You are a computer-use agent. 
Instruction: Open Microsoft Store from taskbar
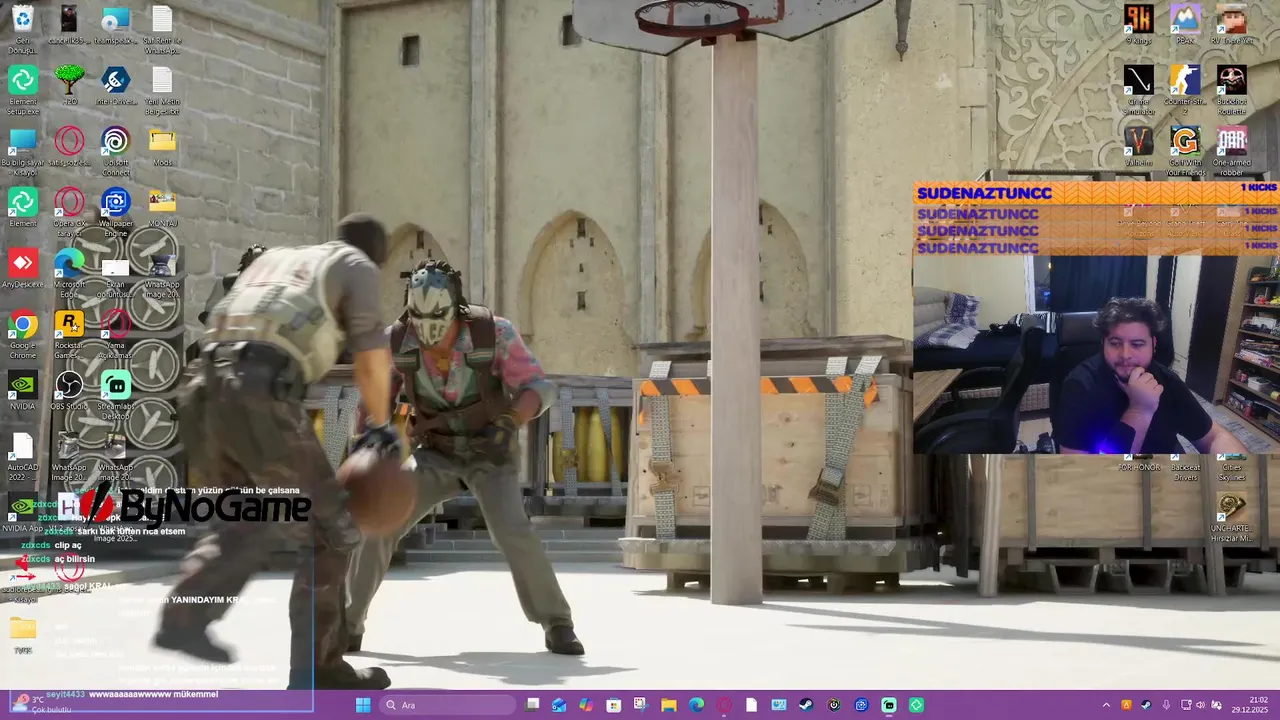[x=614, y=705]
